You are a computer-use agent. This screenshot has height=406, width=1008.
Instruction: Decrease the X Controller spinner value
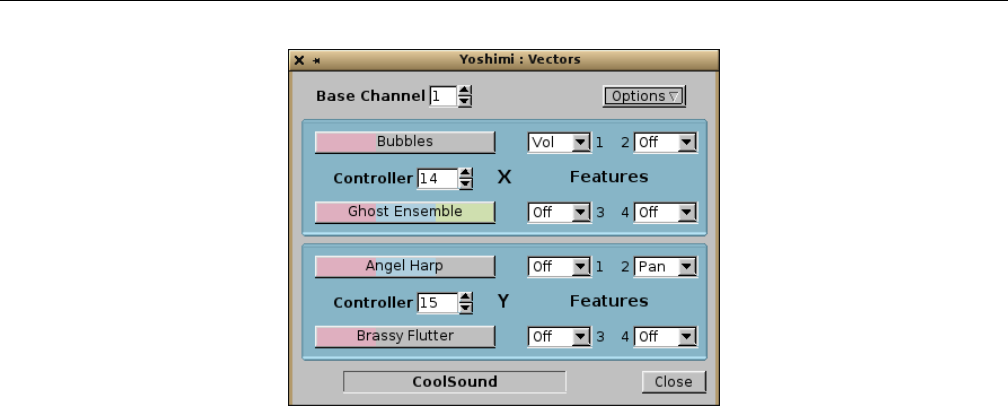point(465,184)
